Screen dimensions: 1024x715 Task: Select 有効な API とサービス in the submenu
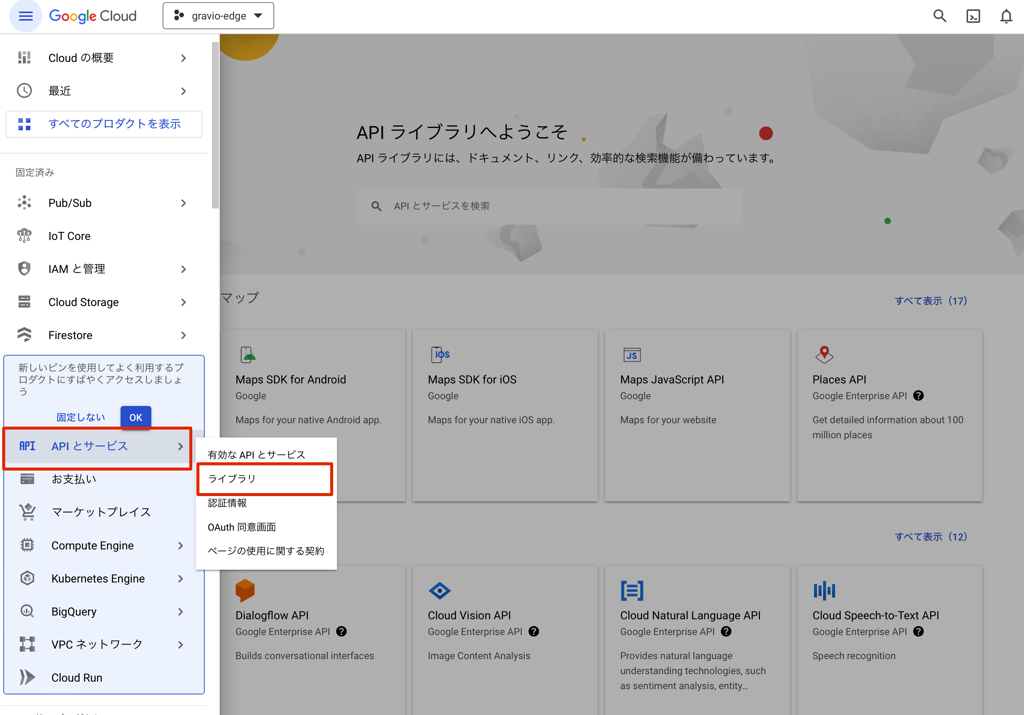tap(266, 454)
